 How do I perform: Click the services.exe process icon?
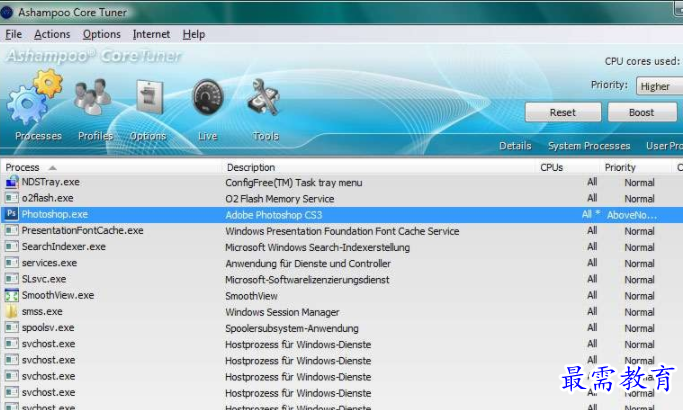12,262
